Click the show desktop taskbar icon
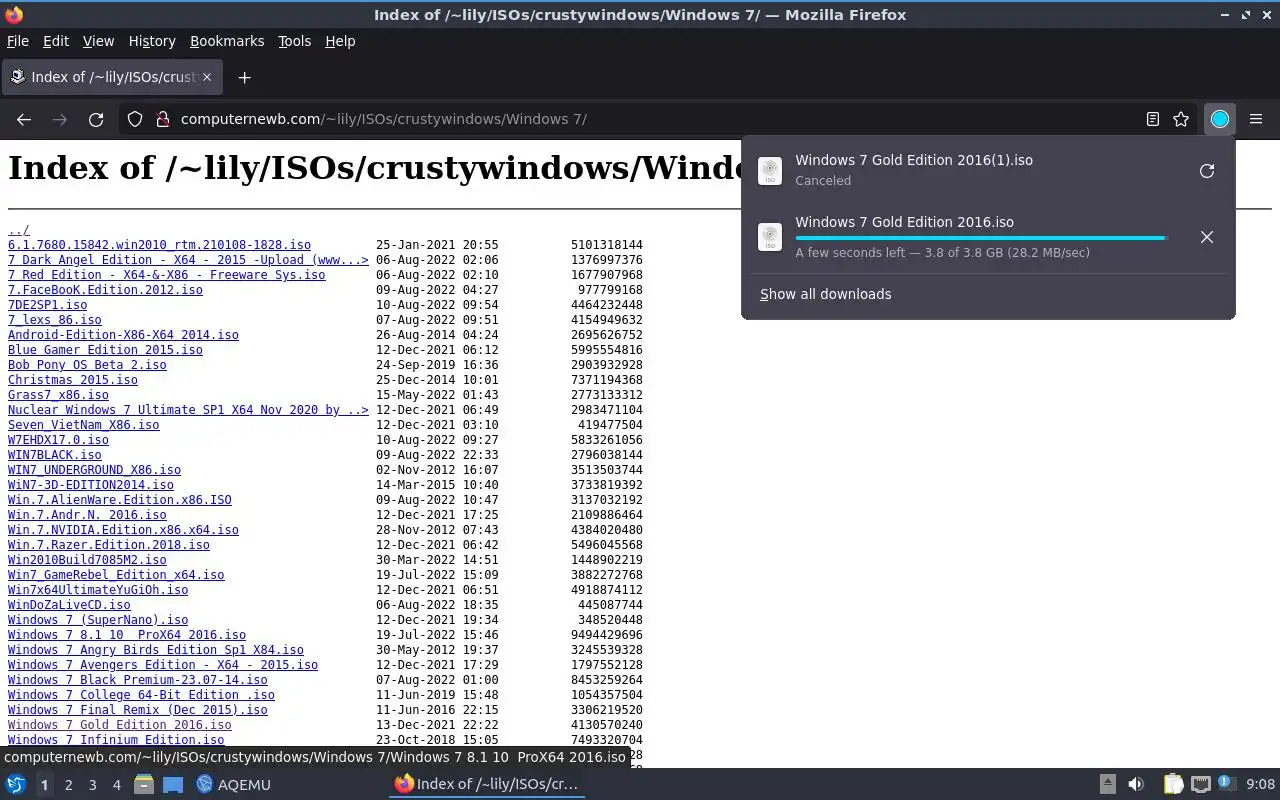 [x=173, y=785]
